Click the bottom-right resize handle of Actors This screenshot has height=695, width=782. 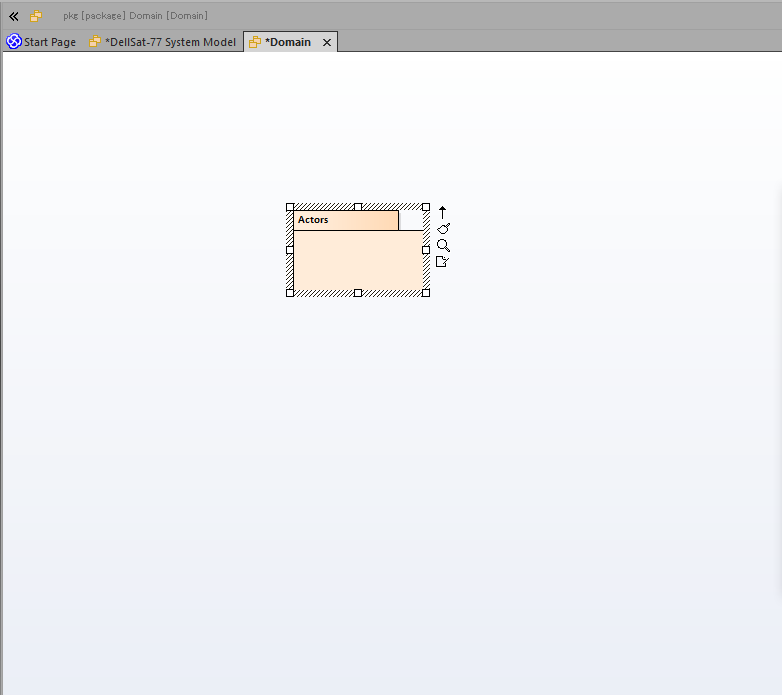coord(426,293)
